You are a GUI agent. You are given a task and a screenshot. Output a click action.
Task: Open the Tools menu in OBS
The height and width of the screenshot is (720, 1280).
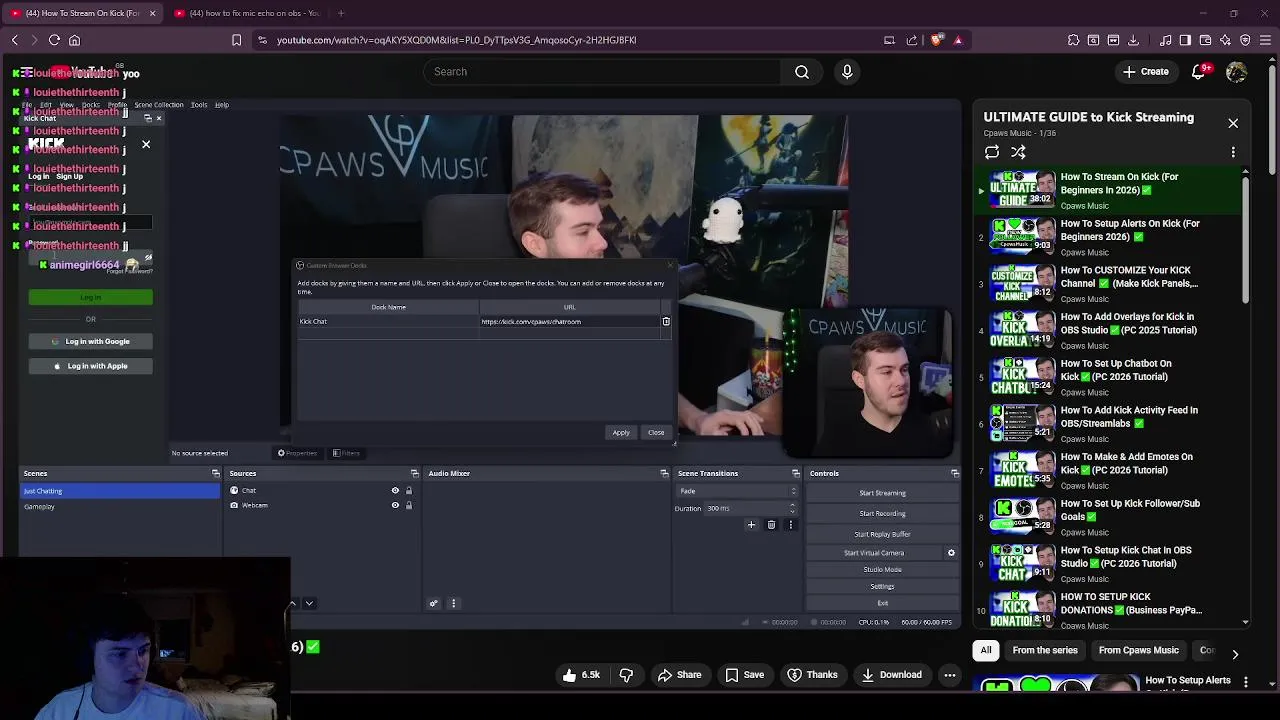199,105
